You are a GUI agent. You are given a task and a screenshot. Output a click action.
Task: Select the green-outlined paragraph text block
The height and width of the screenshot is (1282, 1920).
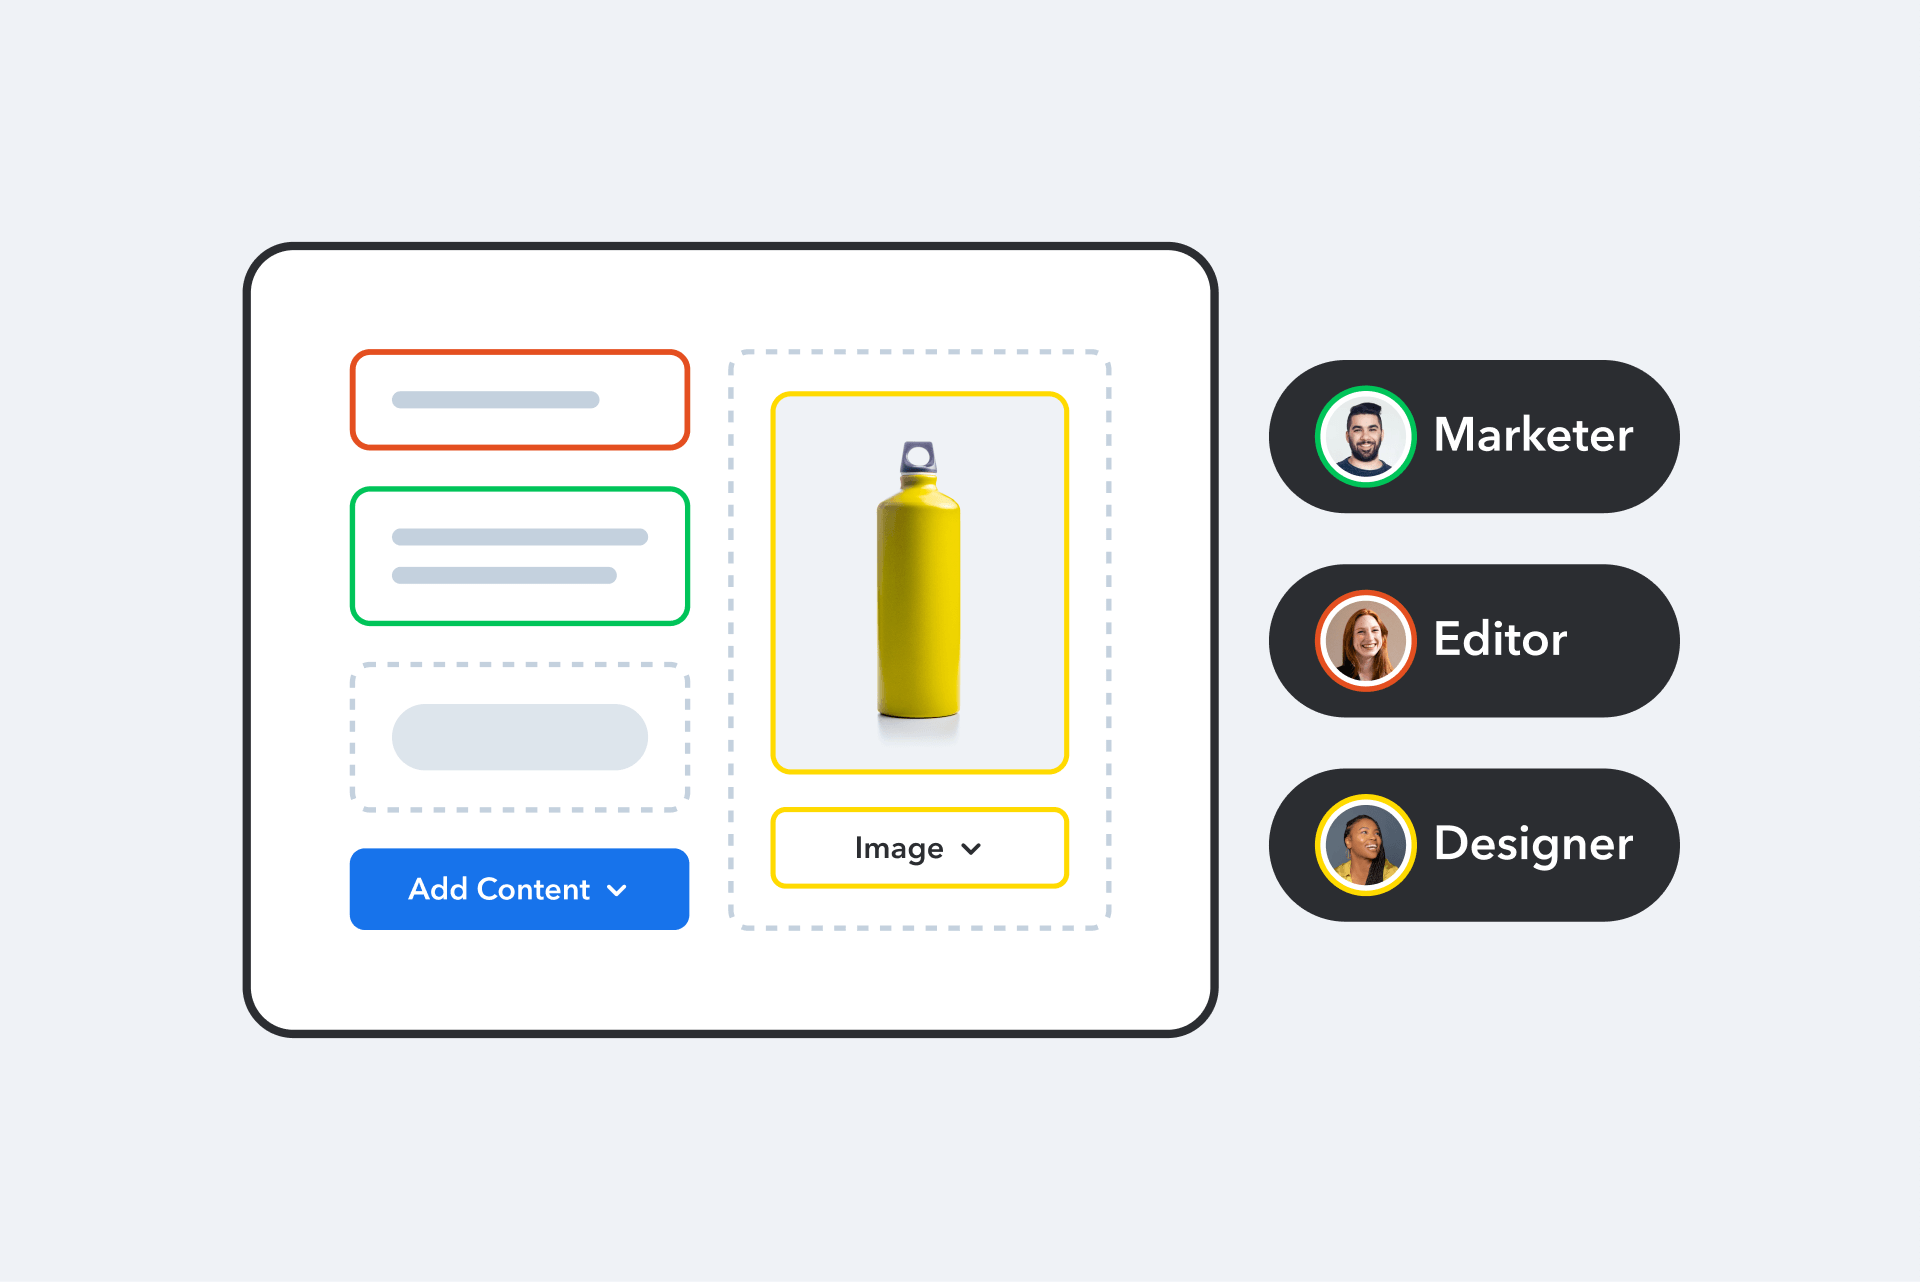(519, 556)
